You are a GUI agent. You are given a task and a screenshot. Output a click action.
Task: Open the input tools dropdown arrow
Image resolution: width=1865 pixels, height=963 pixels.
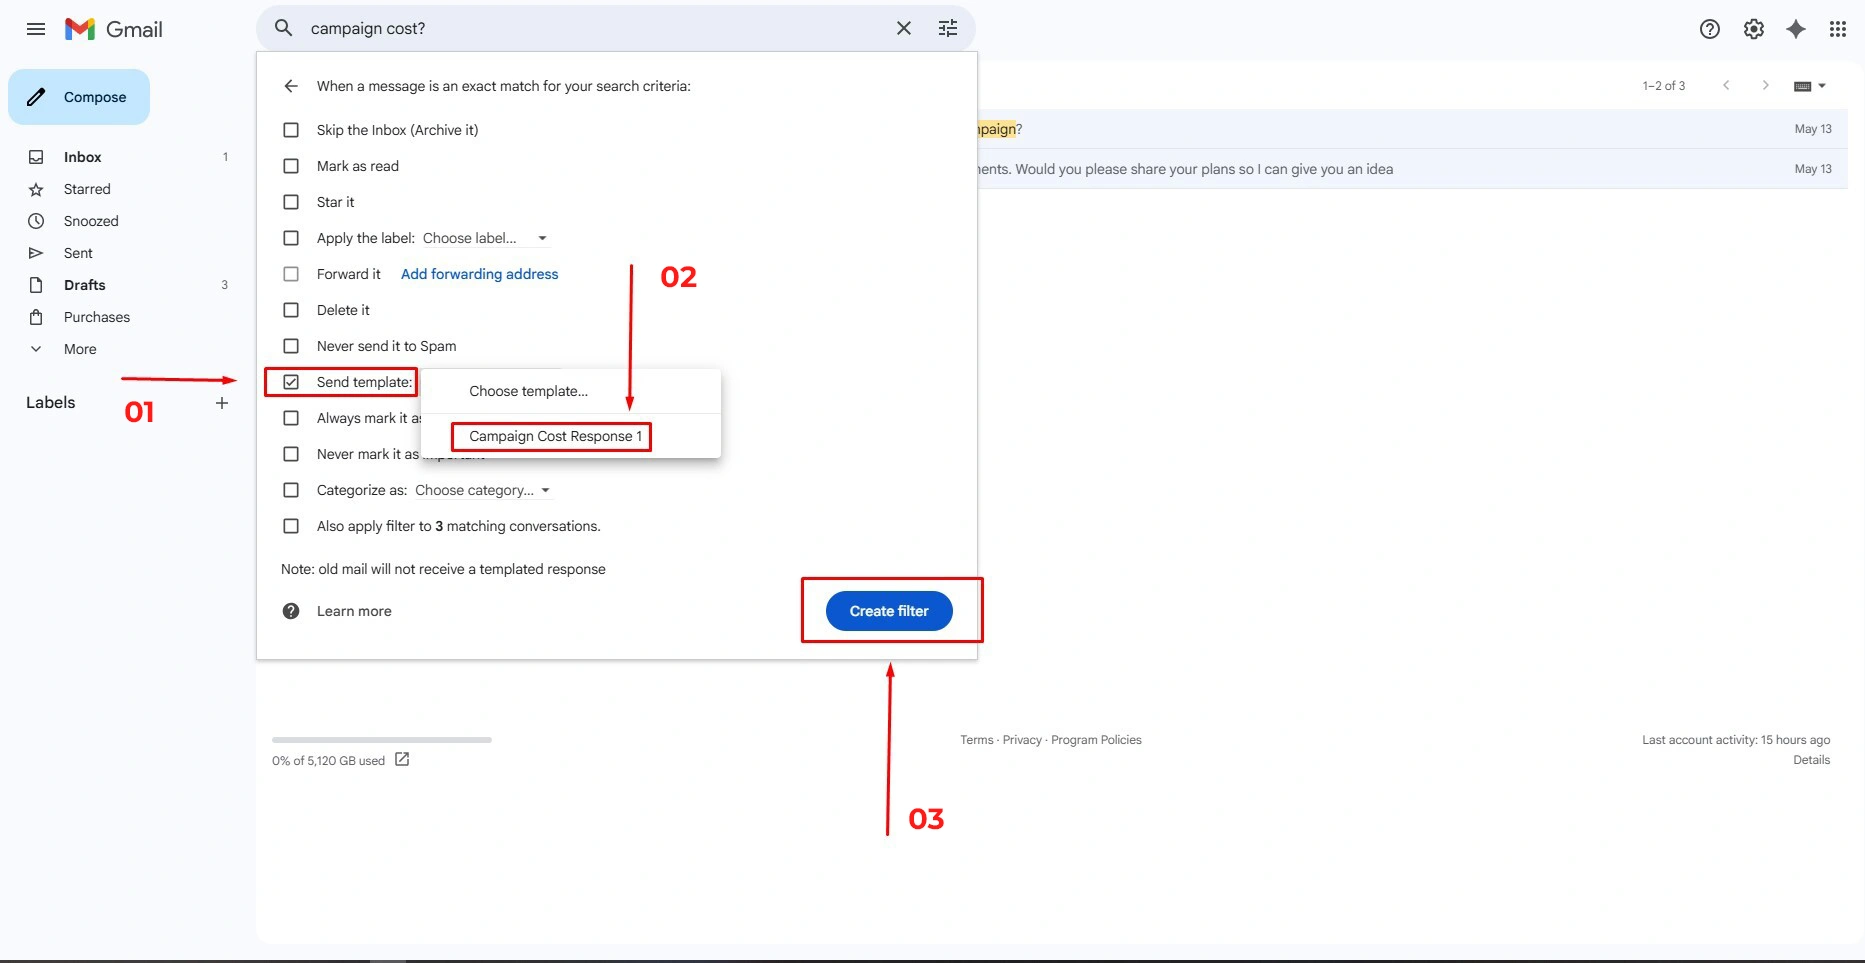coord(1822,86)
